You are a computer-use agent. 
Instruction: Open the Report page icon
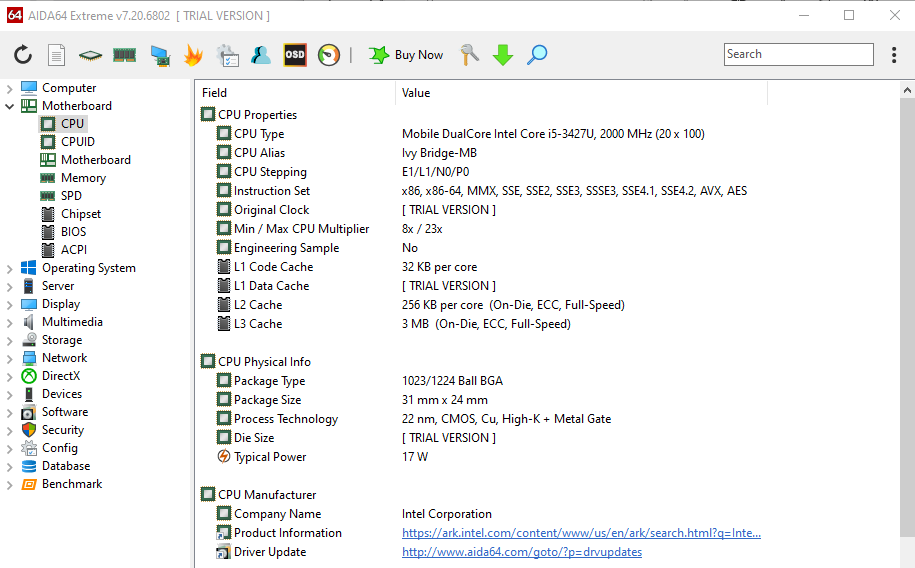(56, 55)
